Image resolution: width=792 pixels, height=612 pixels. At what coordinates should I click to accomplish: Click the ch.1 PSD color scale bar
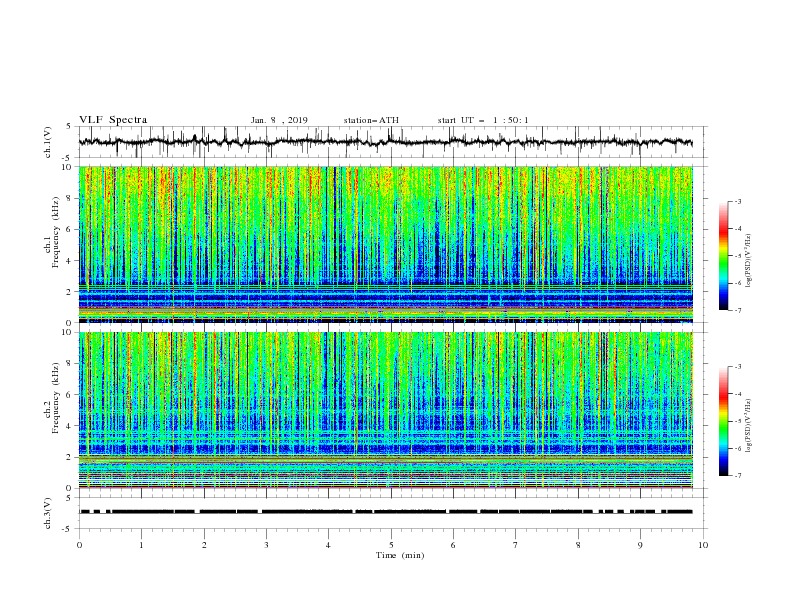[x=724, y=255]
